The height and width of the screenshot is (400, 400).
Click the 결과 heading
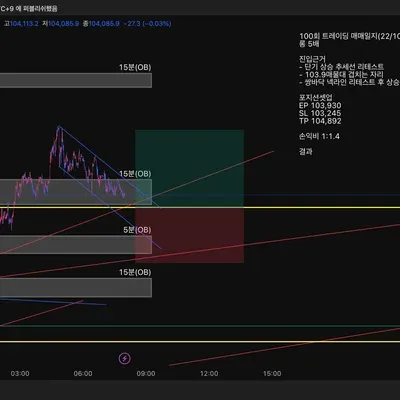(x=306, y=152)
